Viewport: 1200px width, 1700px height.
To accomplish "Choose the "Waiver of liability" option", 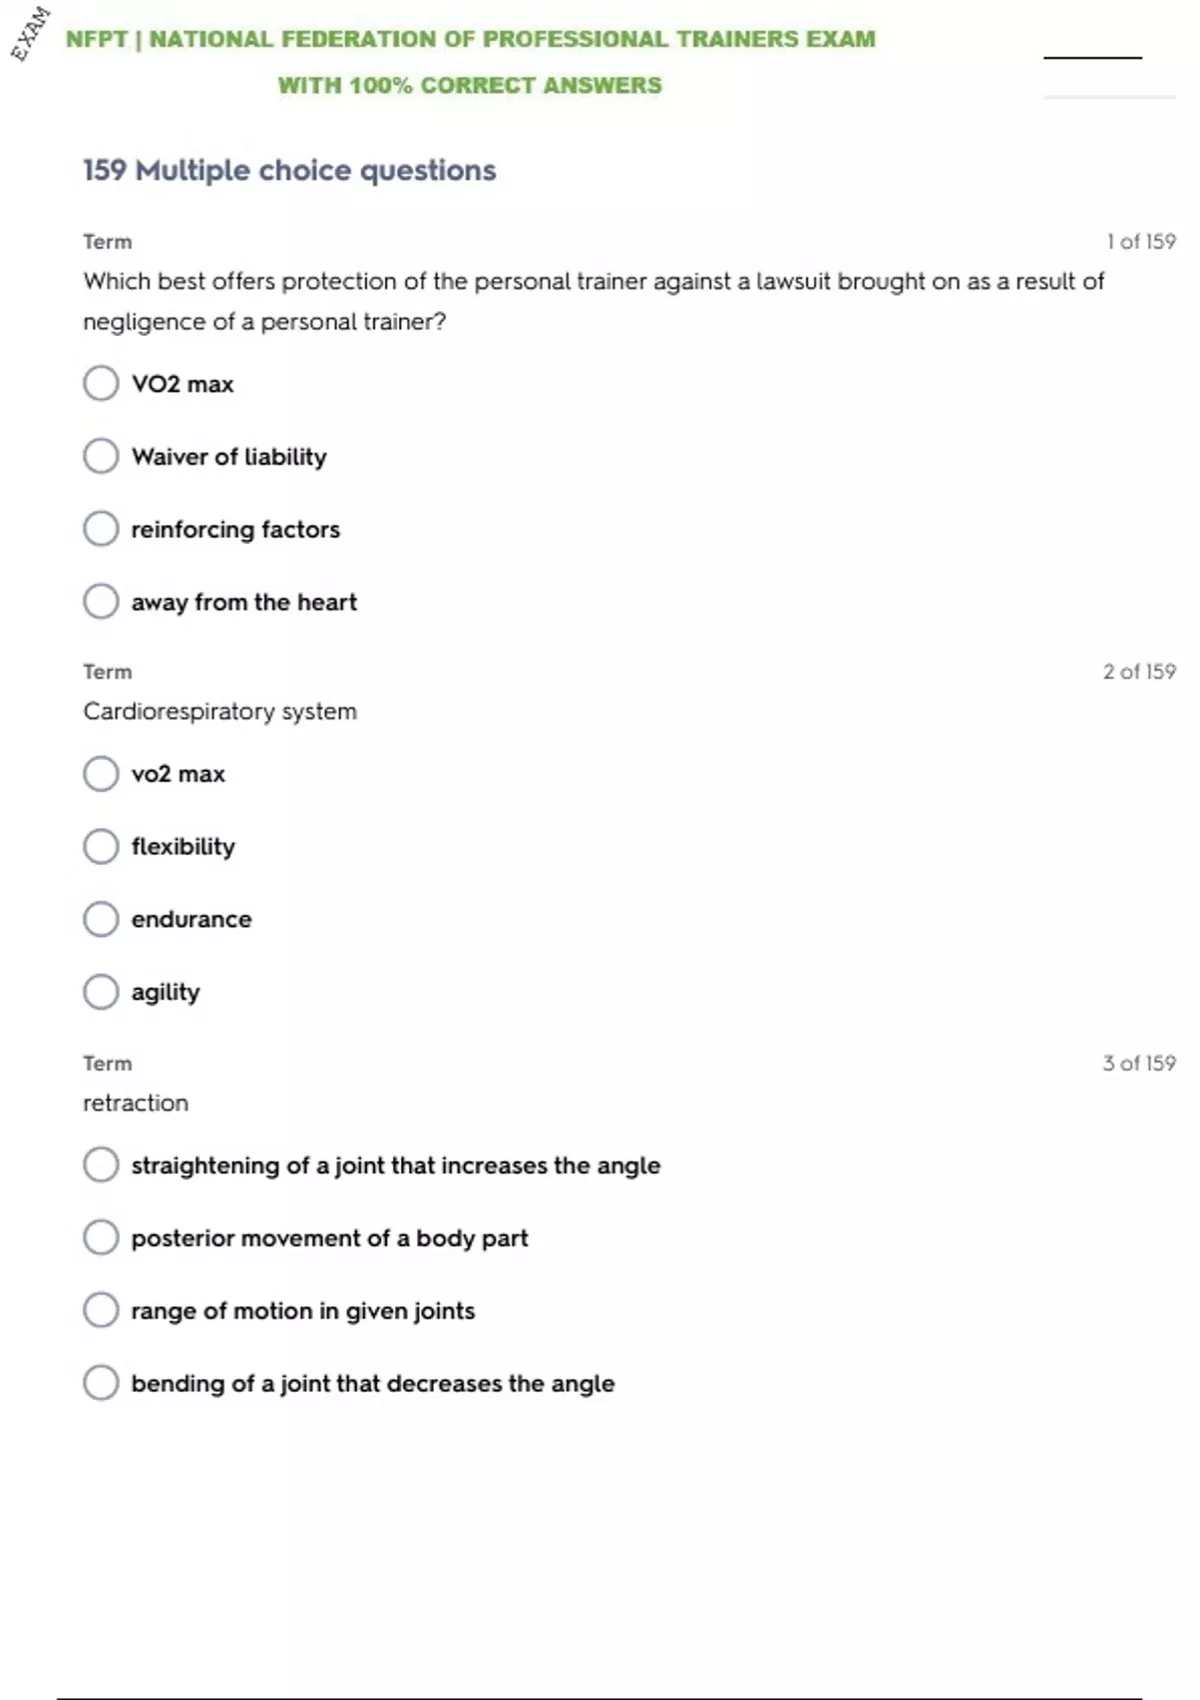I will (101, 456).
